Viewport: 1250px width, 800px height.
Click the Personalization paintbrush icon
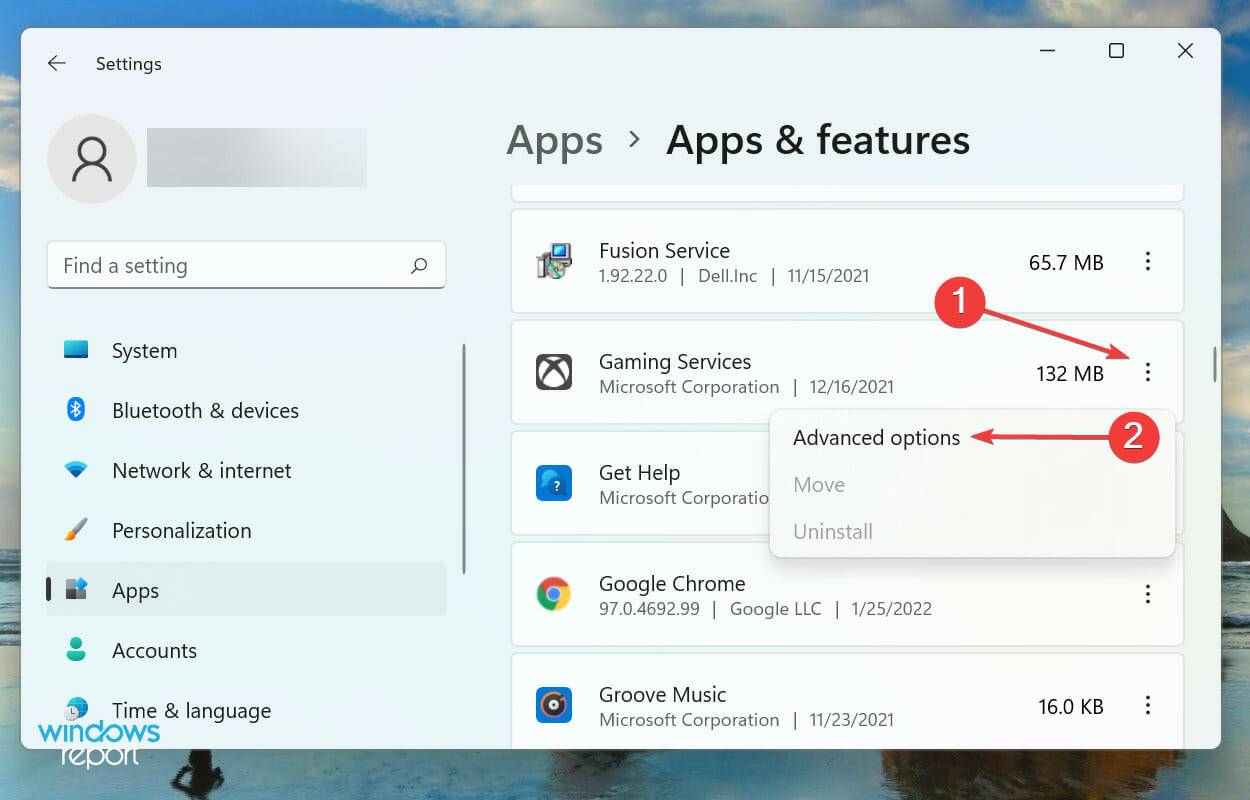(x=75, y=530)
